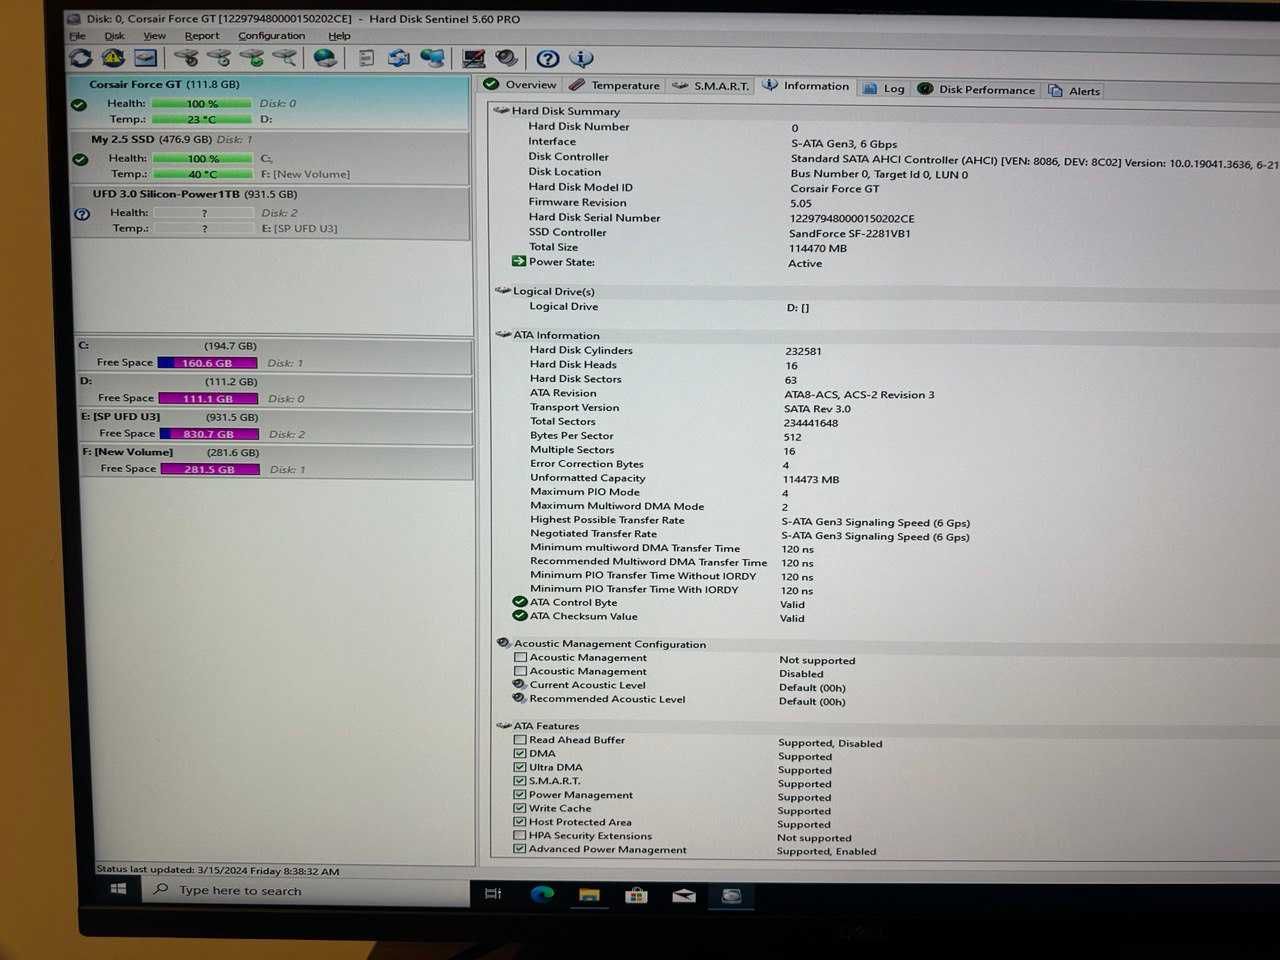Viewport: 1280px width, 960px height.
Task: Click the disk magnifier test toolbar icon
Action: point(285,59)
